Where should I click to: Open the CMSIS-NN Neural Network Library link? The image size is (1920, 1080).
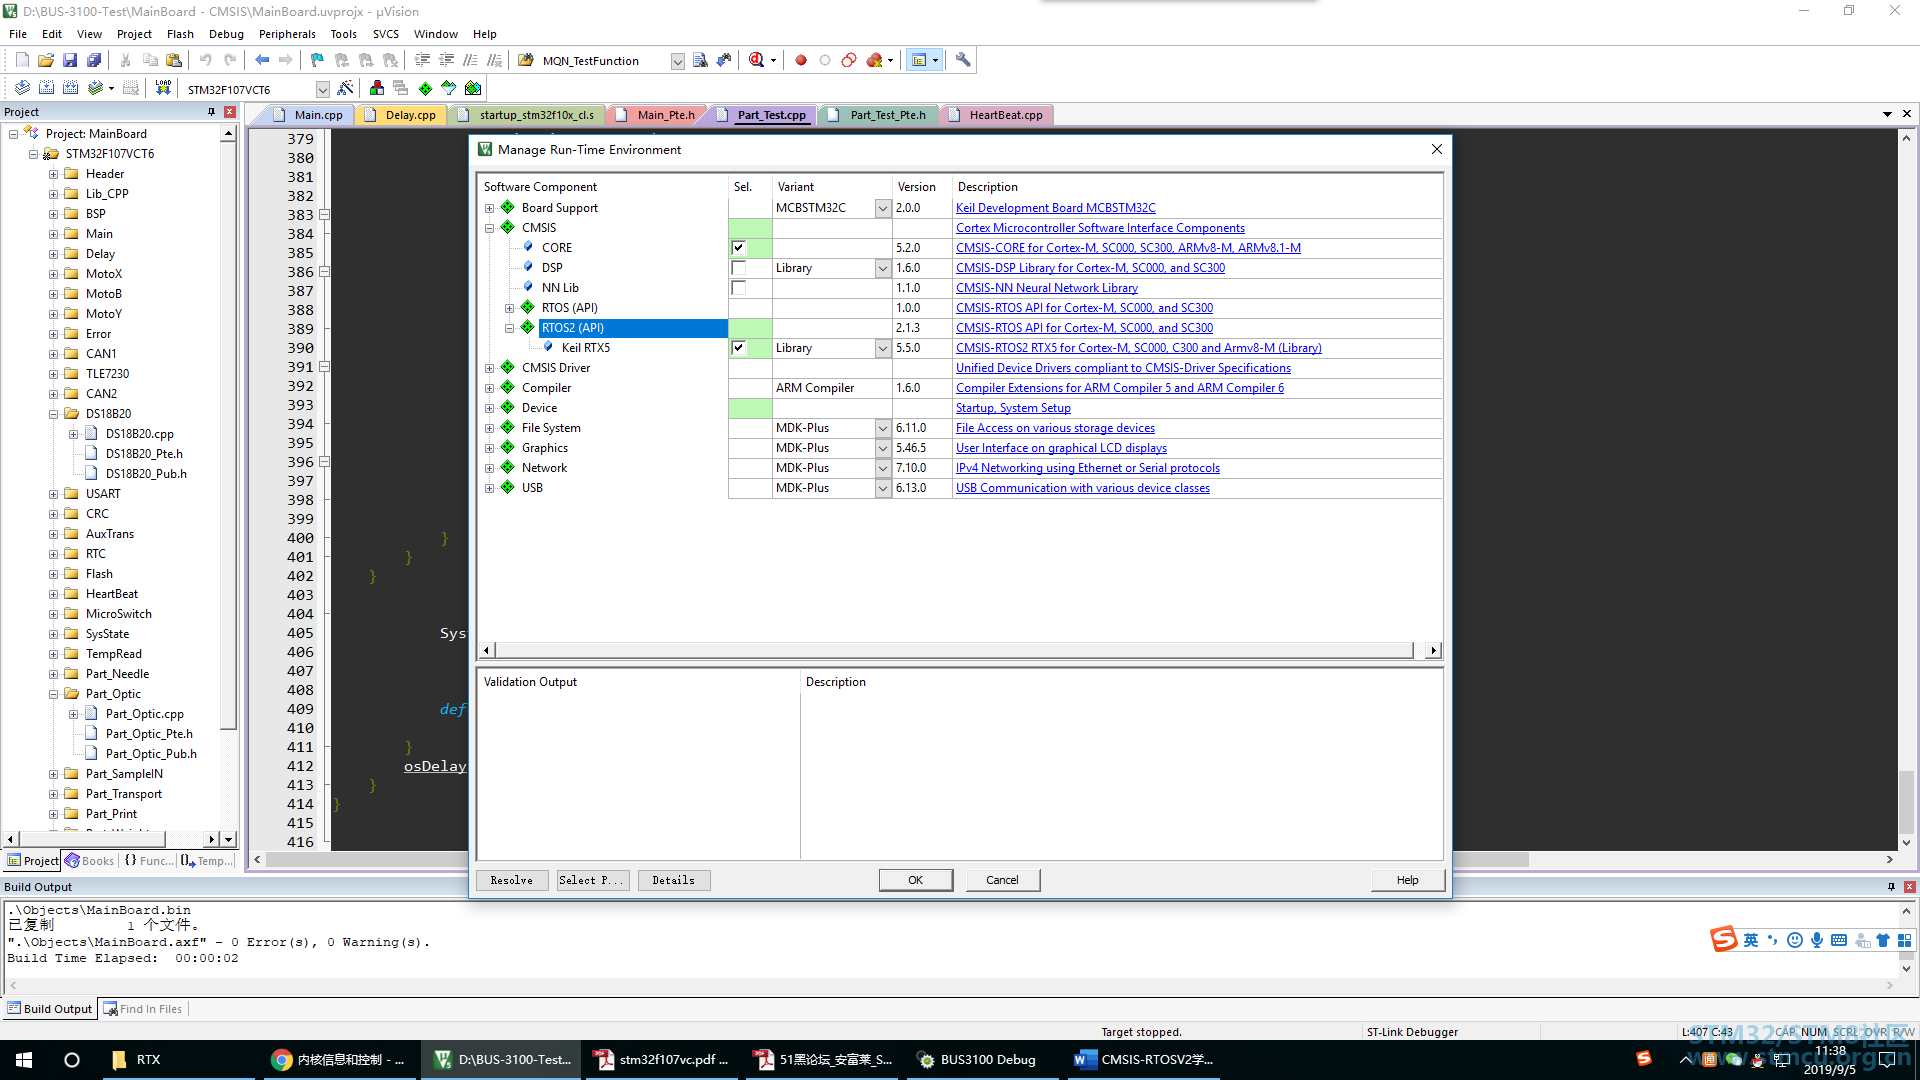click(1047, 288)
